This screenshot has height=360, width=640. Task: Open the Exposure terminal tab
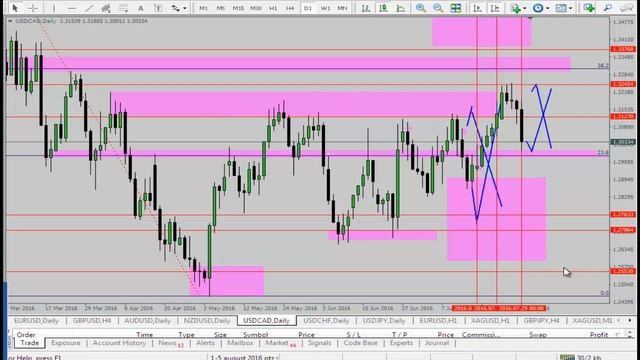tap(66, 343)
